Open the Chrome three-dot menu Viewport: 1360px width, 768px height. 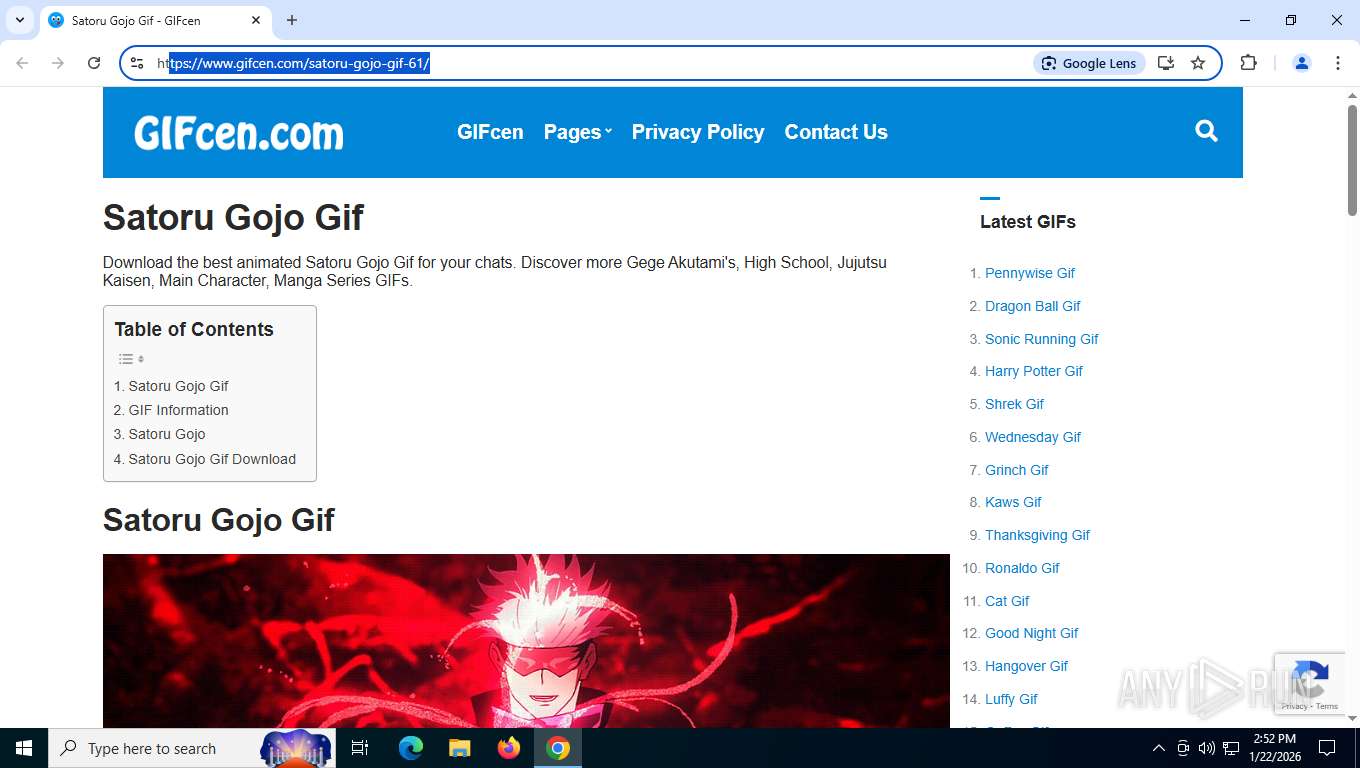tap(1338, 63)
